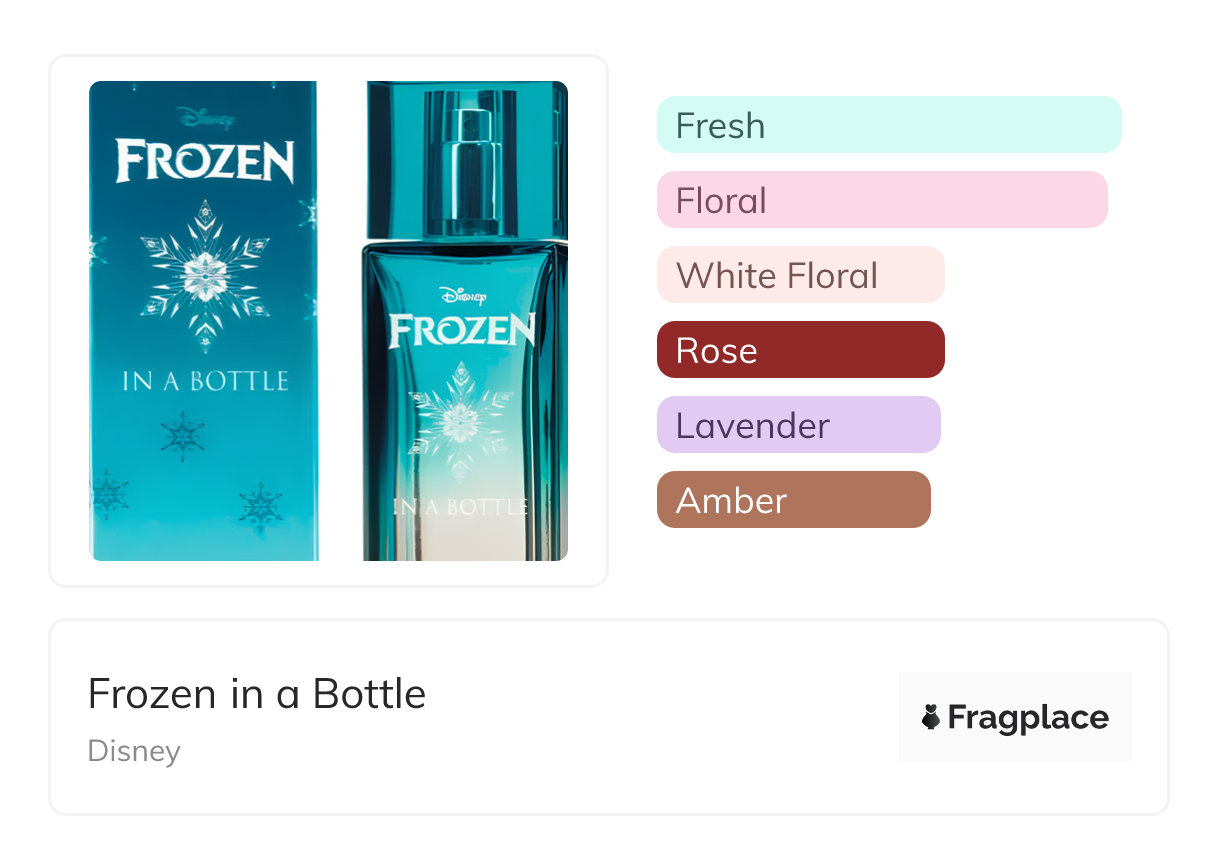1218x864 pixels.
Task: Select the Amber accord bar
Action: (793, 500)
